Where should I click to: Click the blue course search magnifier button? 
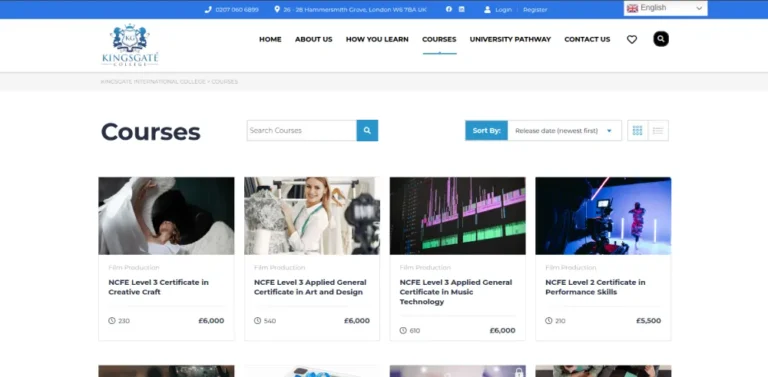367,131
